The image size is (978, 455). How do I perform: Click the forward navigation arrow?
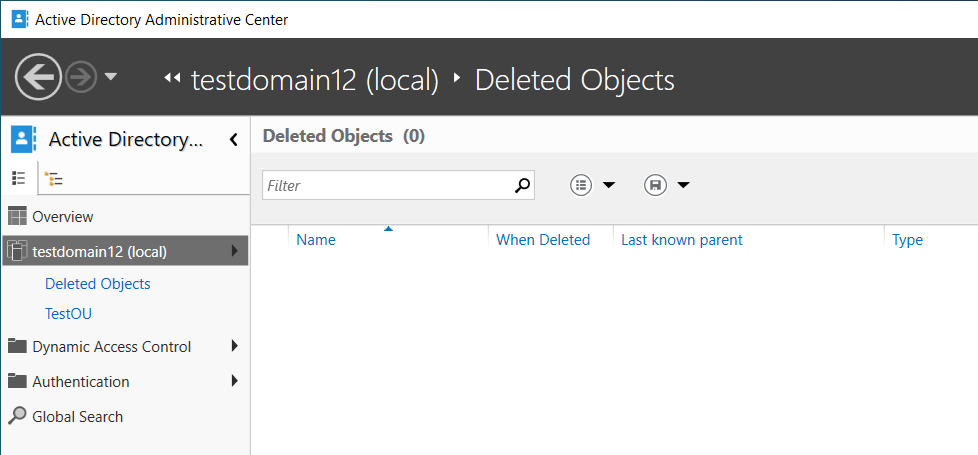[81, 77]
